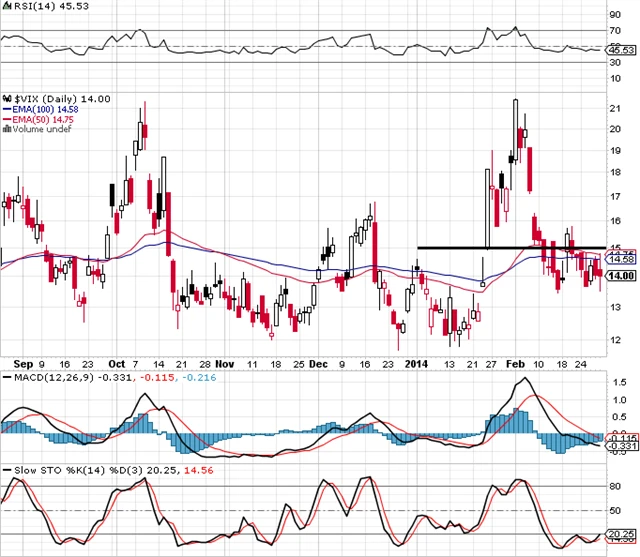Click the Slow STO 20.25 value tag
Image resolution: width=640 pixels, height=557 pixels.
pos(622,535)
